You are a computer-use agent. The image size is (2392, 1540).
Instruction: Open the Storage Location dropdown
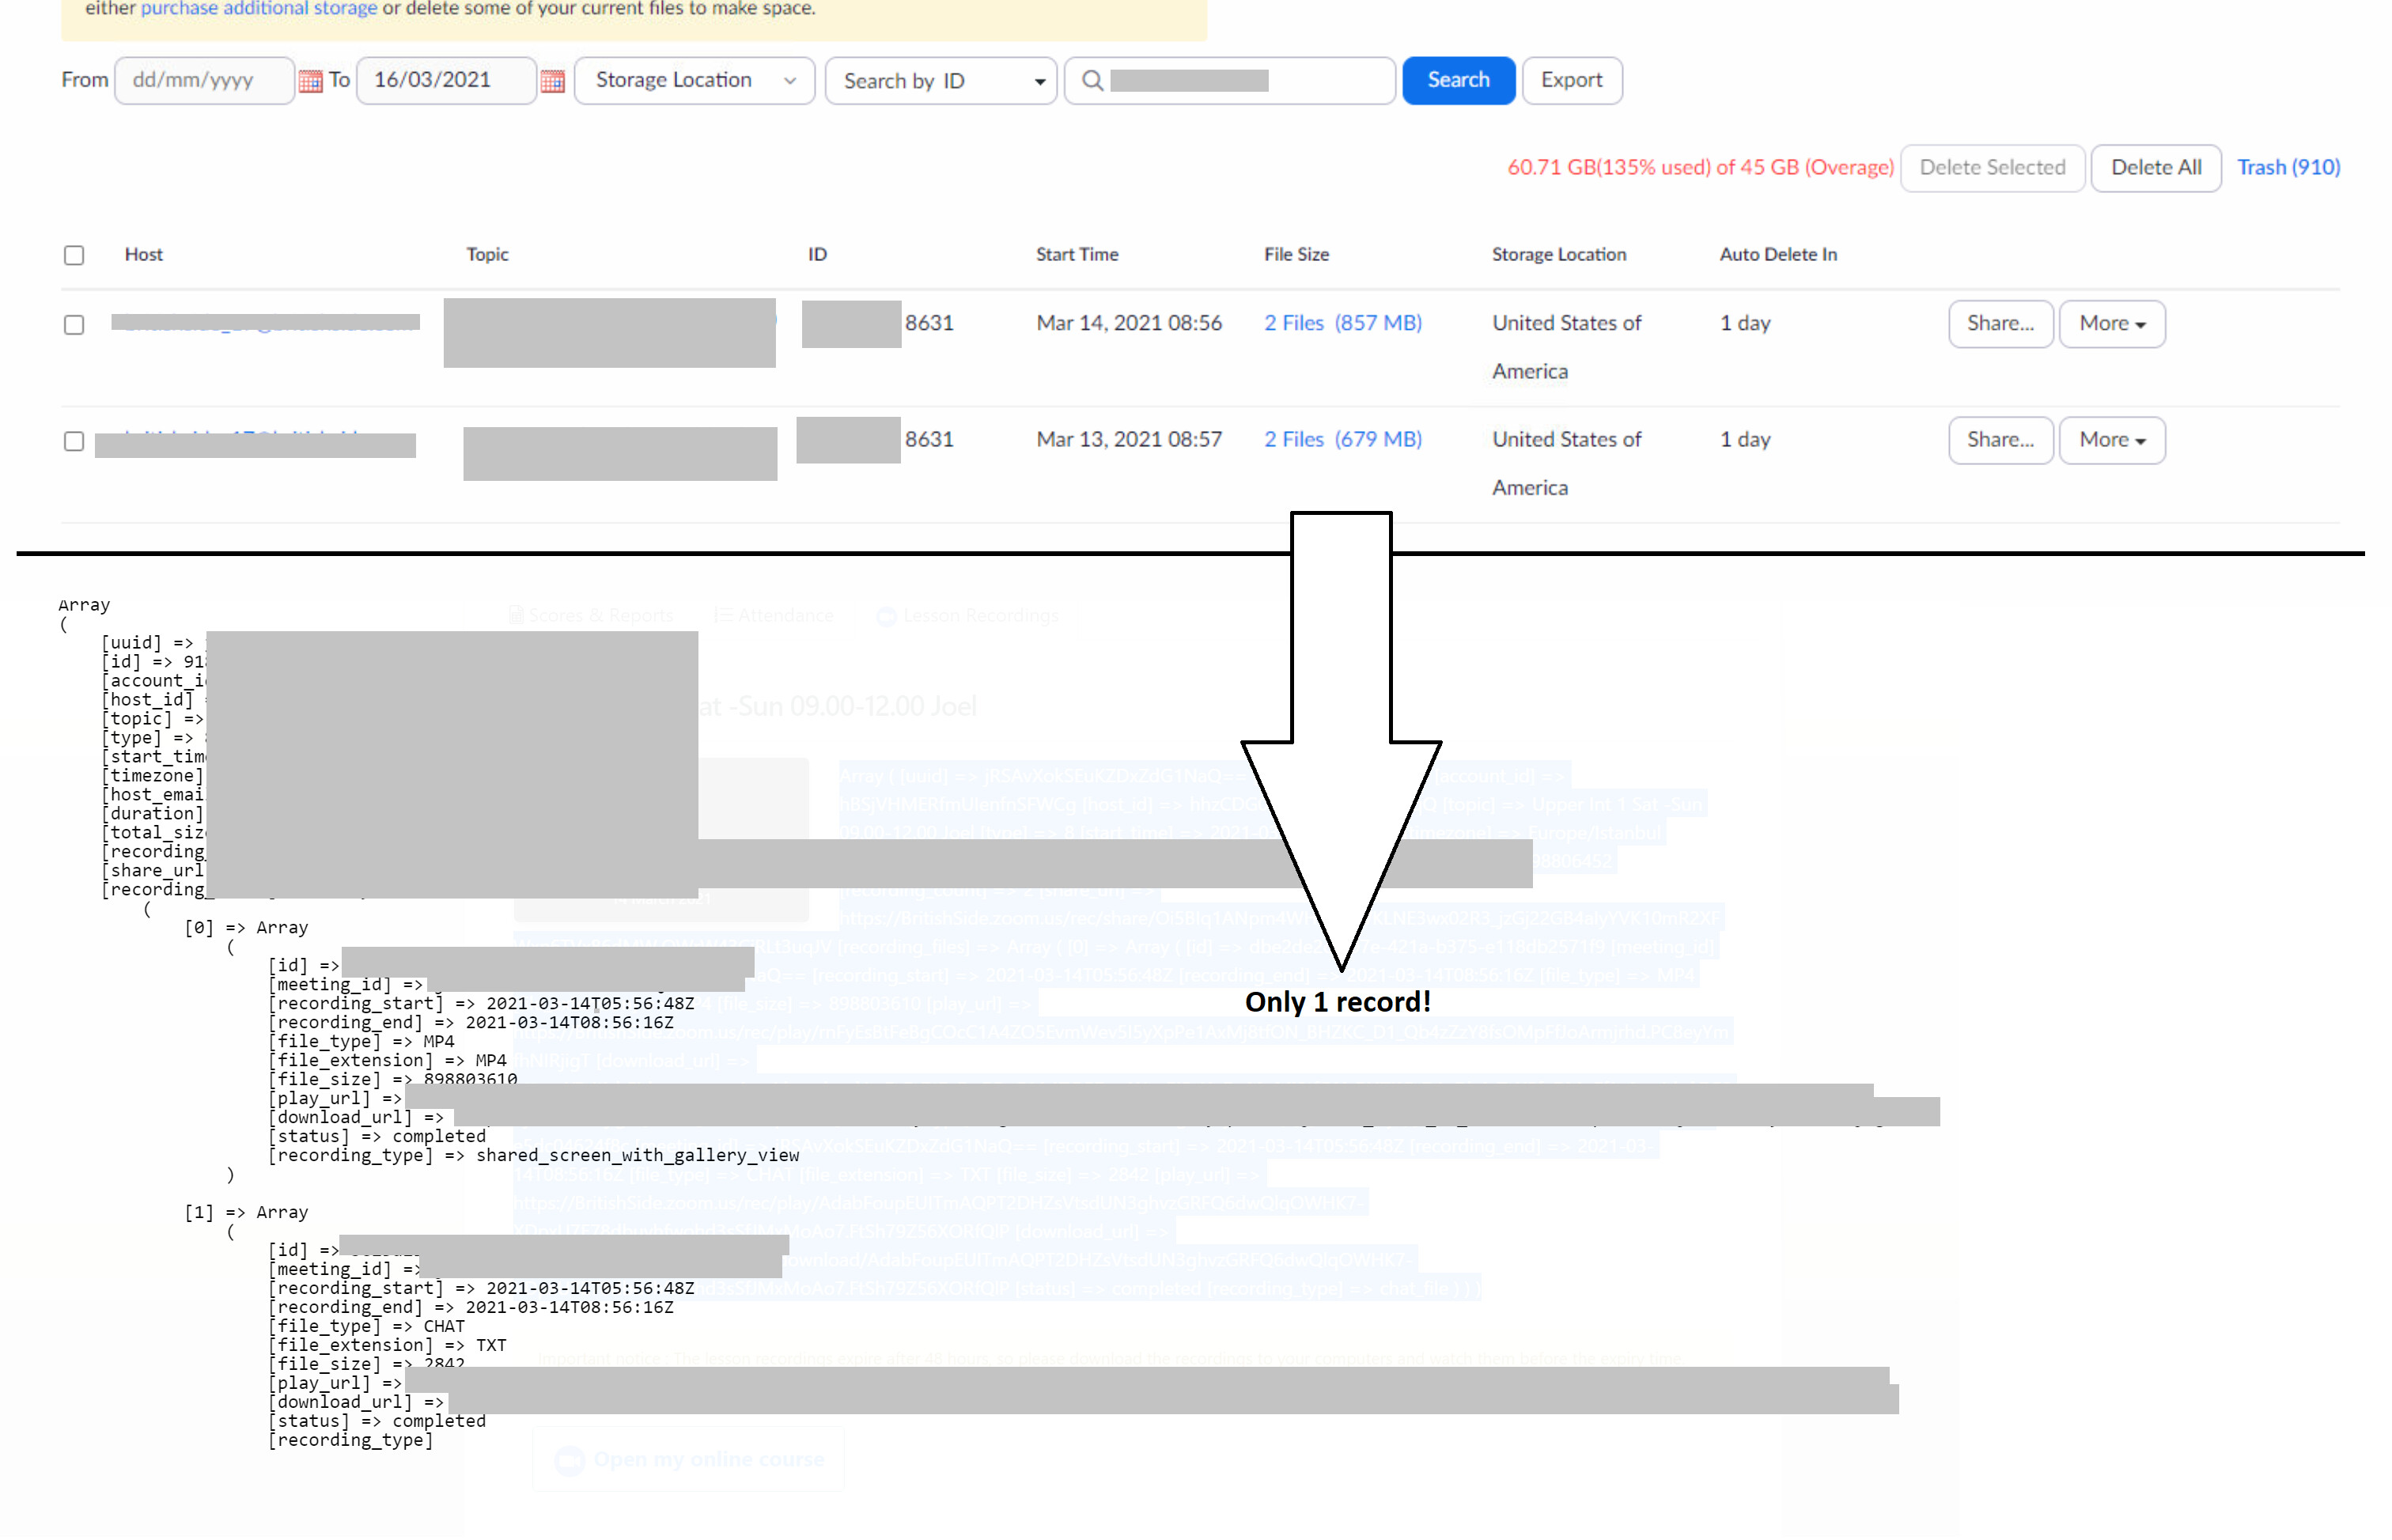tap(695, 81)
